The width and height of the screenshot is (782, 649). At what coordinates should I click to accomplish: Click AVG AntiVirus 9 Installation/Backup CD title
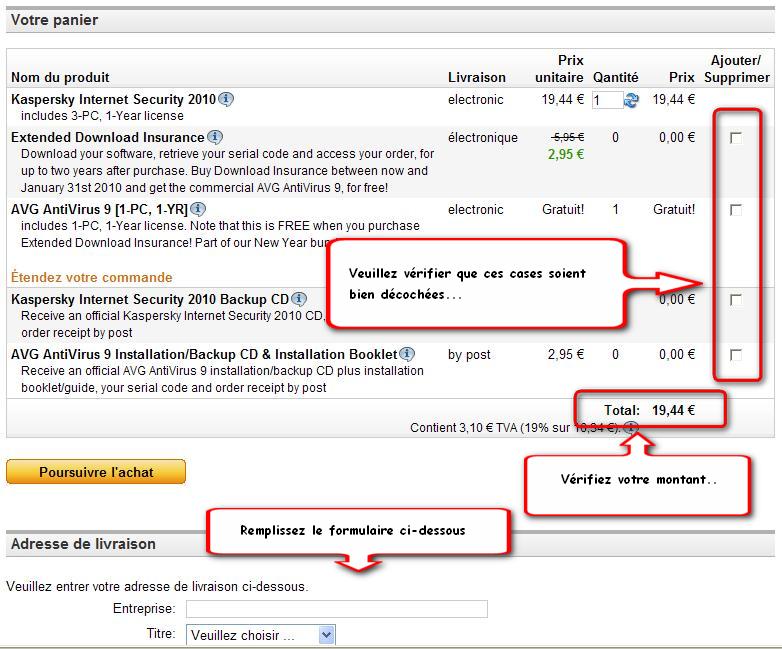(x=204, y=354)
